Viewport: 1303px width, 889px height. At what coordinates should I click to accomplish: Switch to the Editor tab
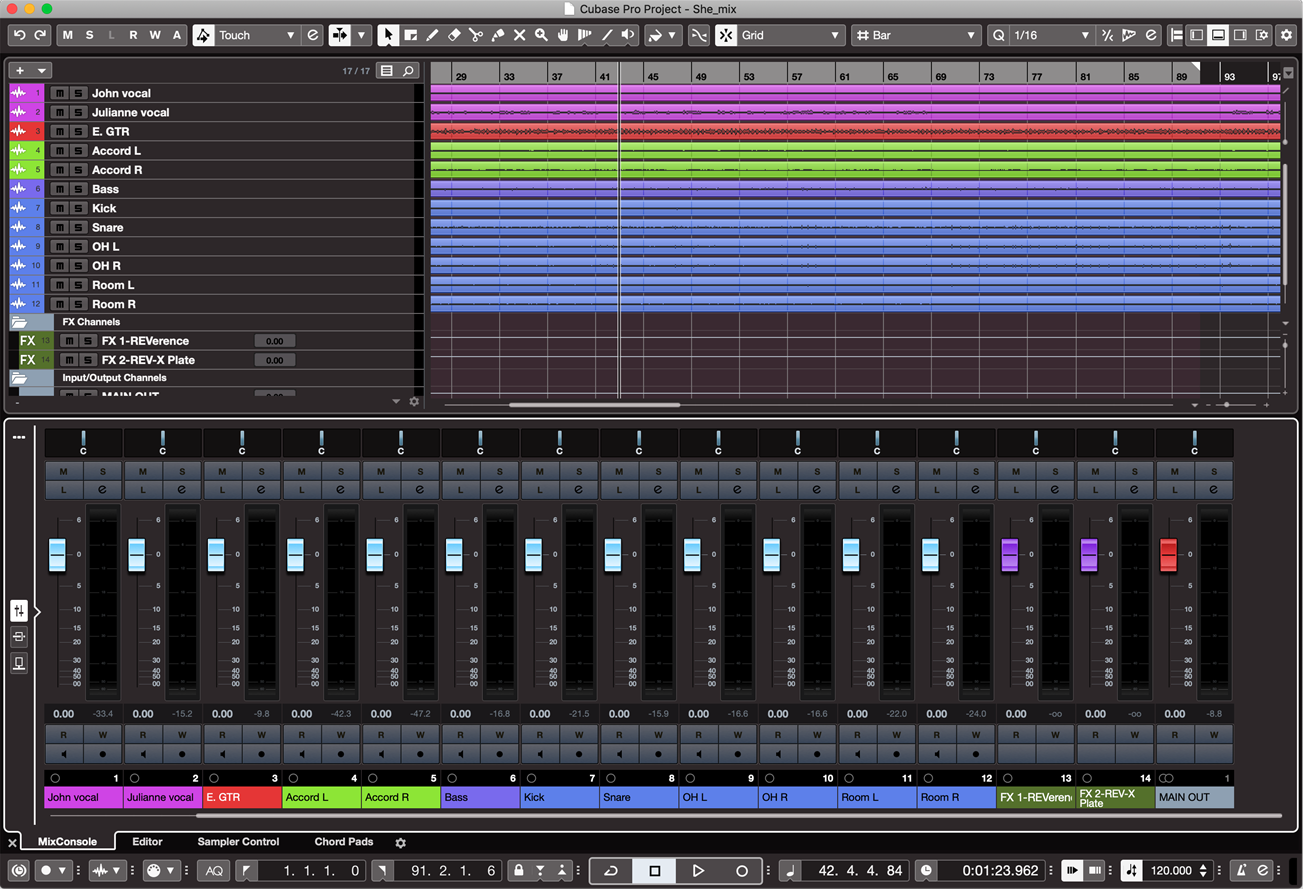(x=147, y=842)
